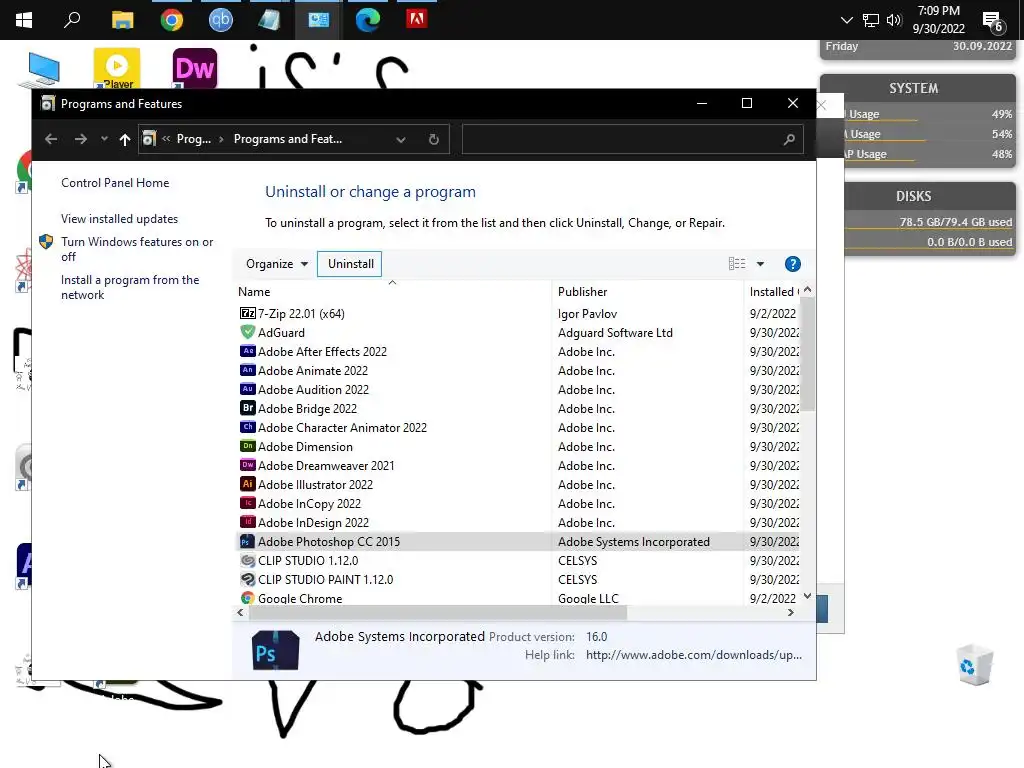1024x768 pixels.
Task: Open Turn Windows features on or off
Action: click(x=137, y=249)
